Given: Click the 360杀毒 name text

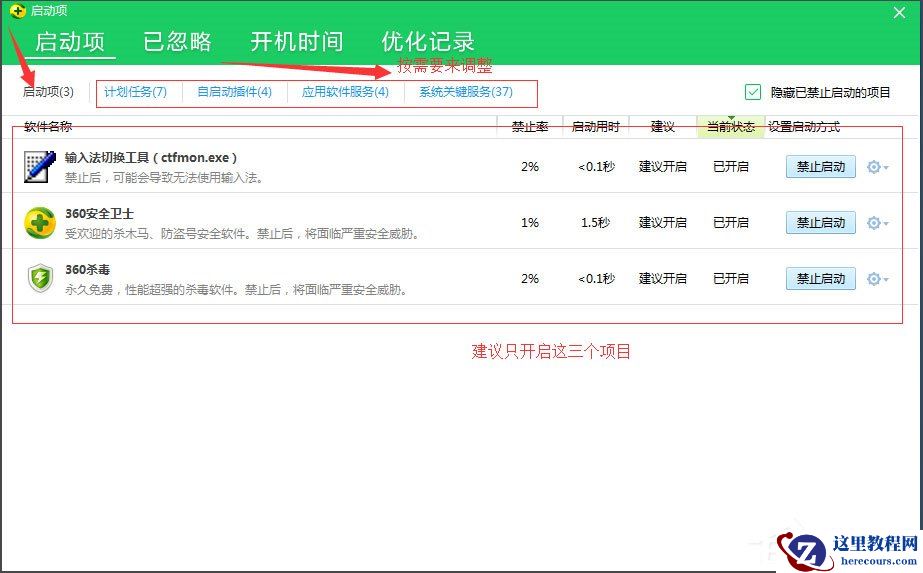Looking at the screenshot, I should 88,270.
